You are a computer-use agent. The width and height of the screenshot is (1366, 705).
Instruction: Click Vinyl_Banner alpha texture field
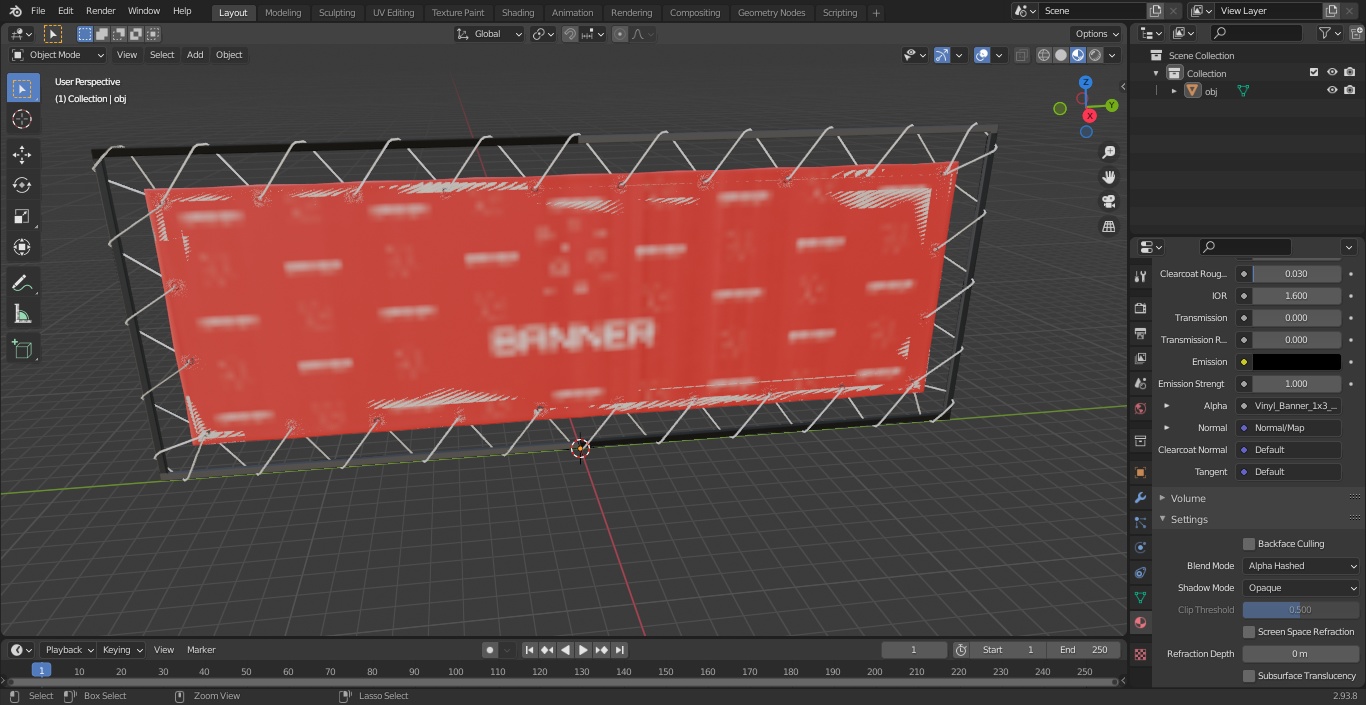1289,406
